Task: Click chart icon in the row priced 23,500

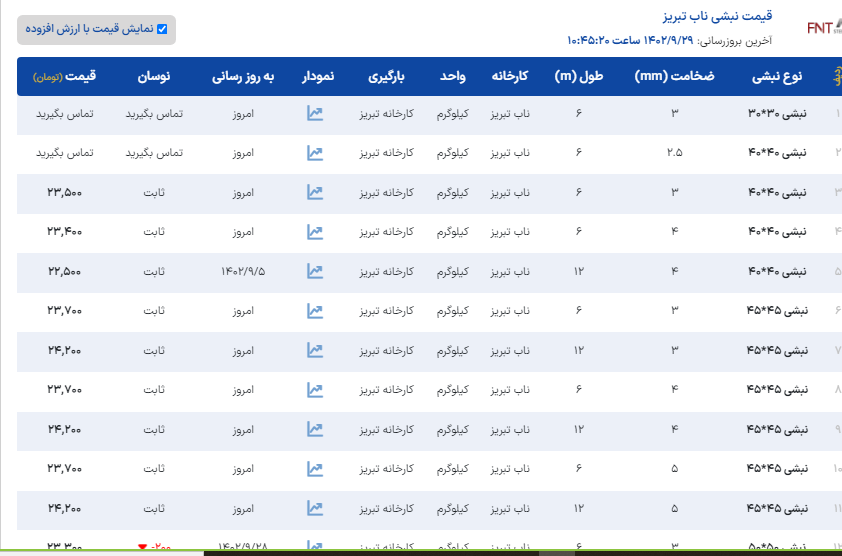Action: coord(315,193)
